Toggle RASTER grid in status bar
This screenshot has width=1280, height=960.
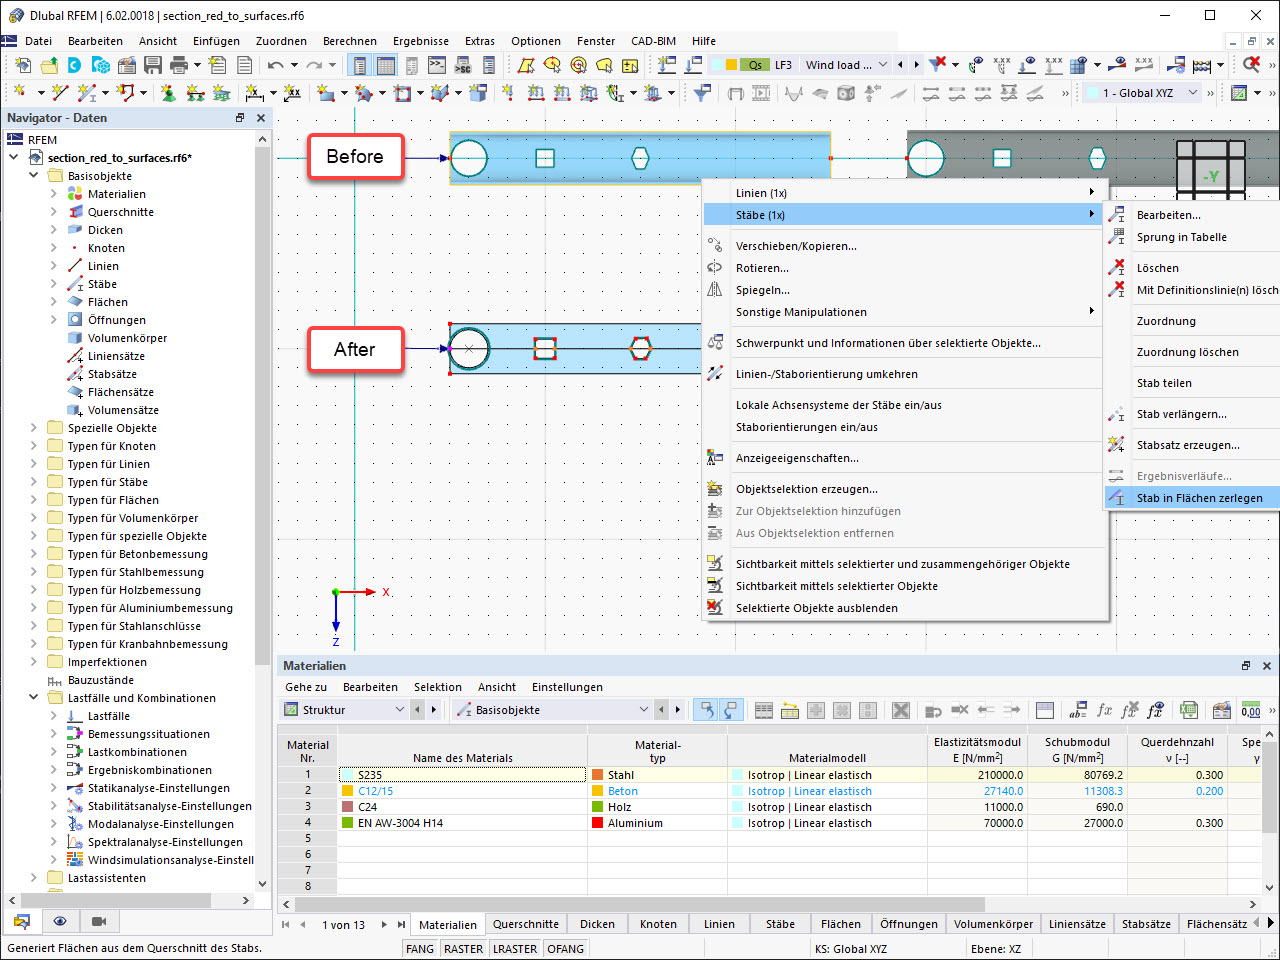point(463,949)
